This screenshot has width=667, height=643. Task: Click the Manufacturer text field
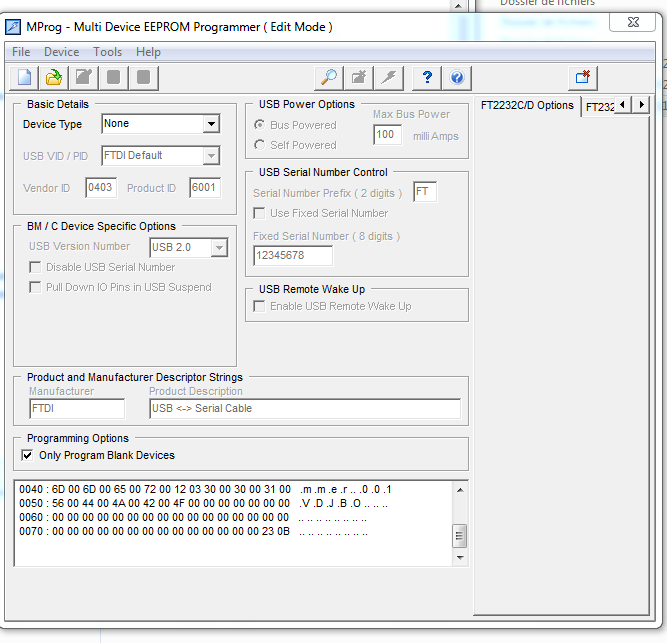click(x=77, y=409)
